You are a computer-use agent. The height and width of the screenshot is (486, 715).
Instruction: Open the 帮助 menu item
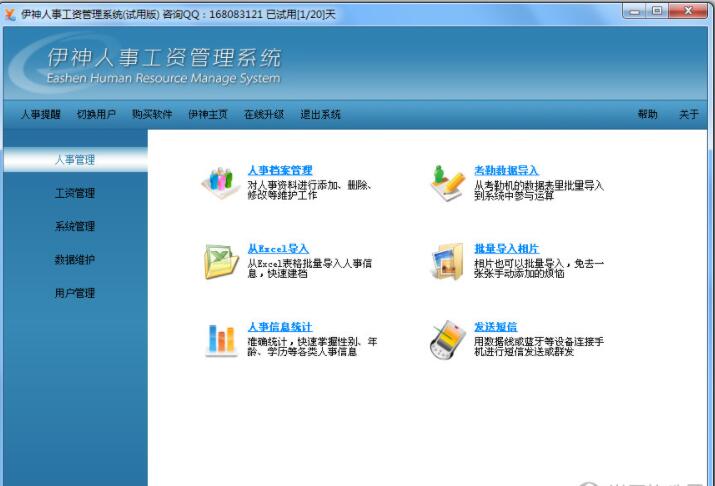pos(648,114)
